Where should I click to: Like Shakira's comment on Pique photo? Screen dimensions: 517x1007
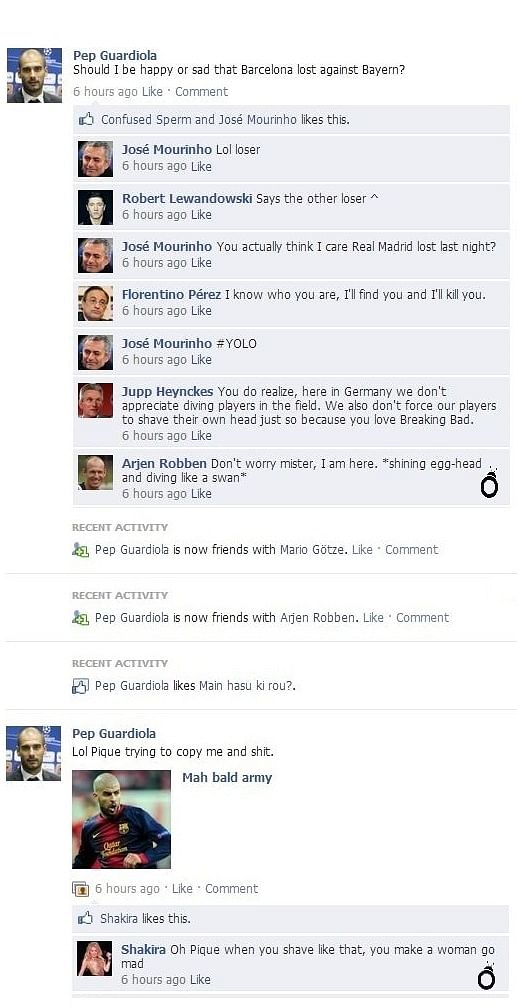click(x=200, y=980)
